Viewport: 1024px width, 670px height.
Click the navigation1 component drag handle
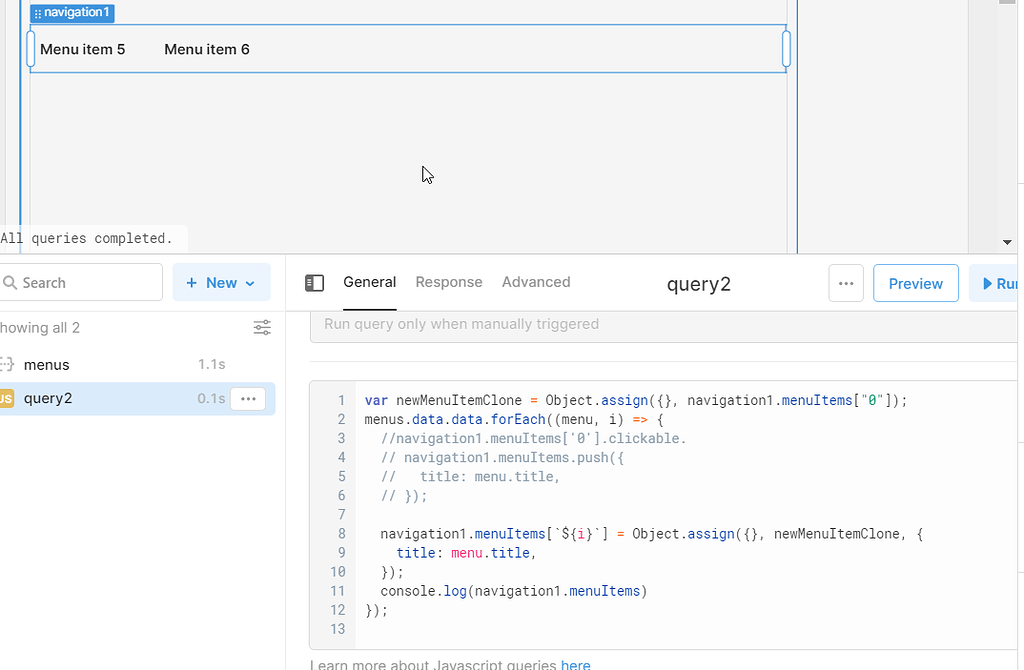point(38,13)
